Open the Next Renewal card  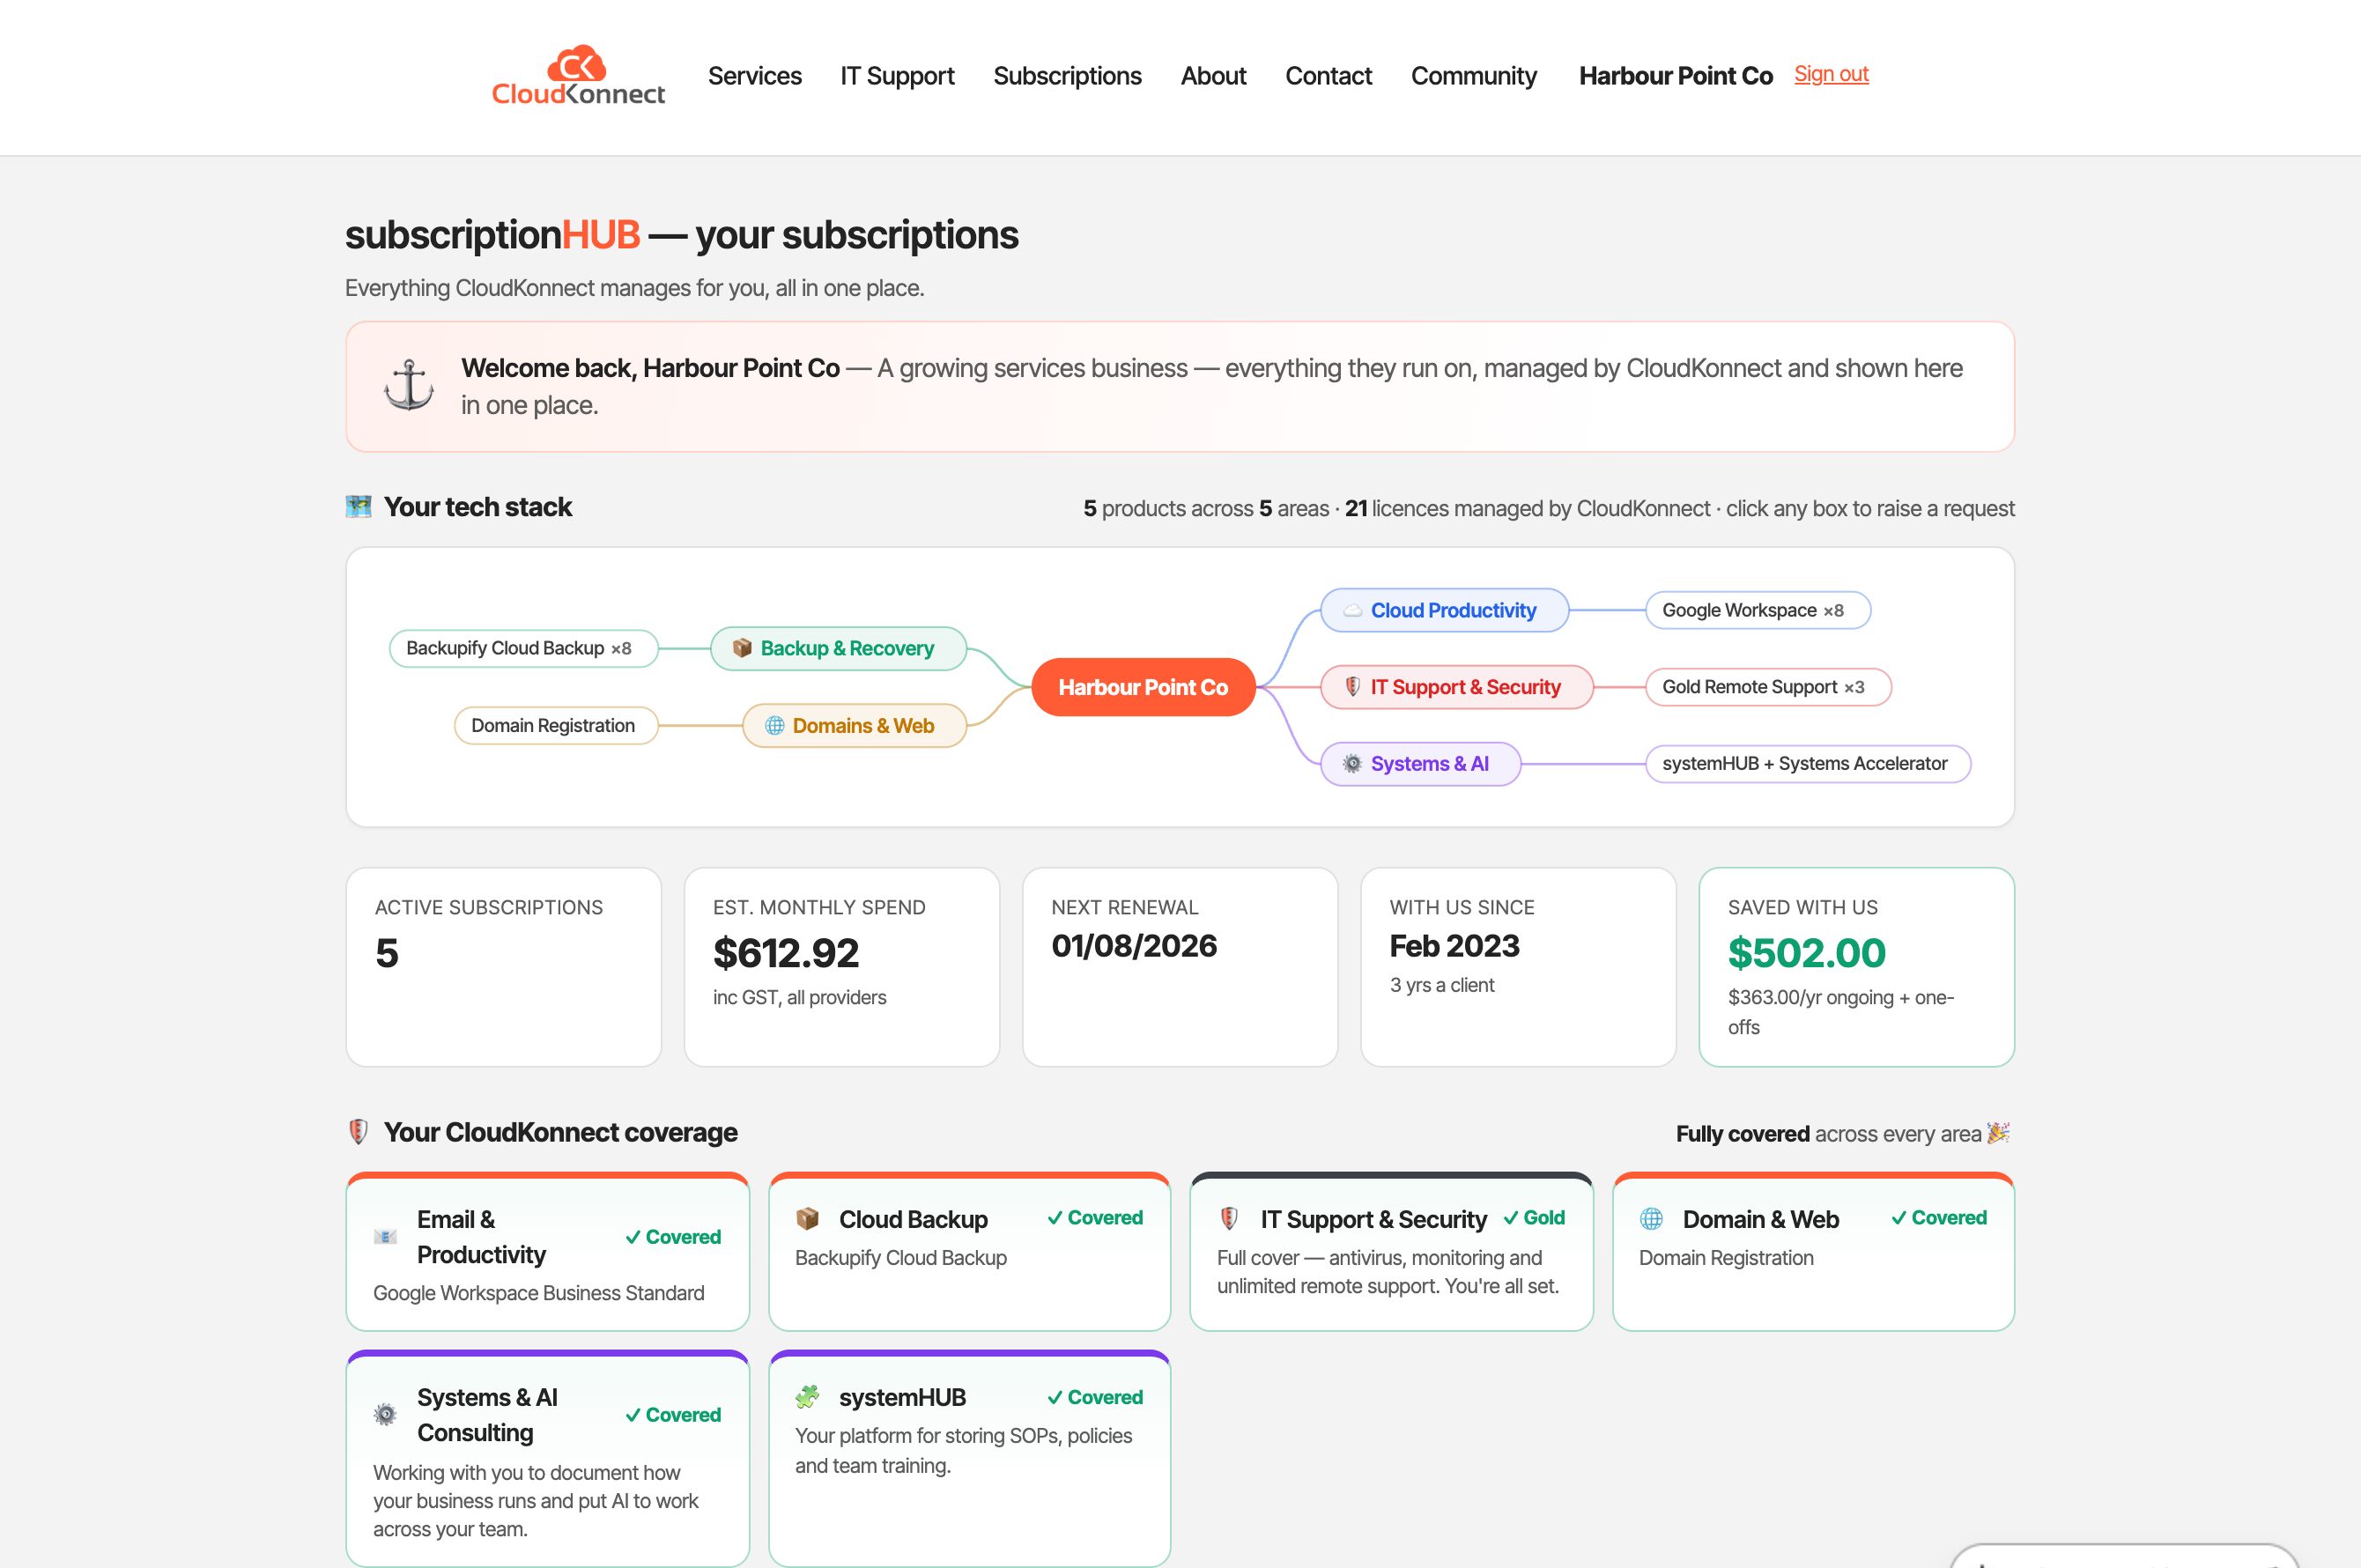[x=1180, y=967]
